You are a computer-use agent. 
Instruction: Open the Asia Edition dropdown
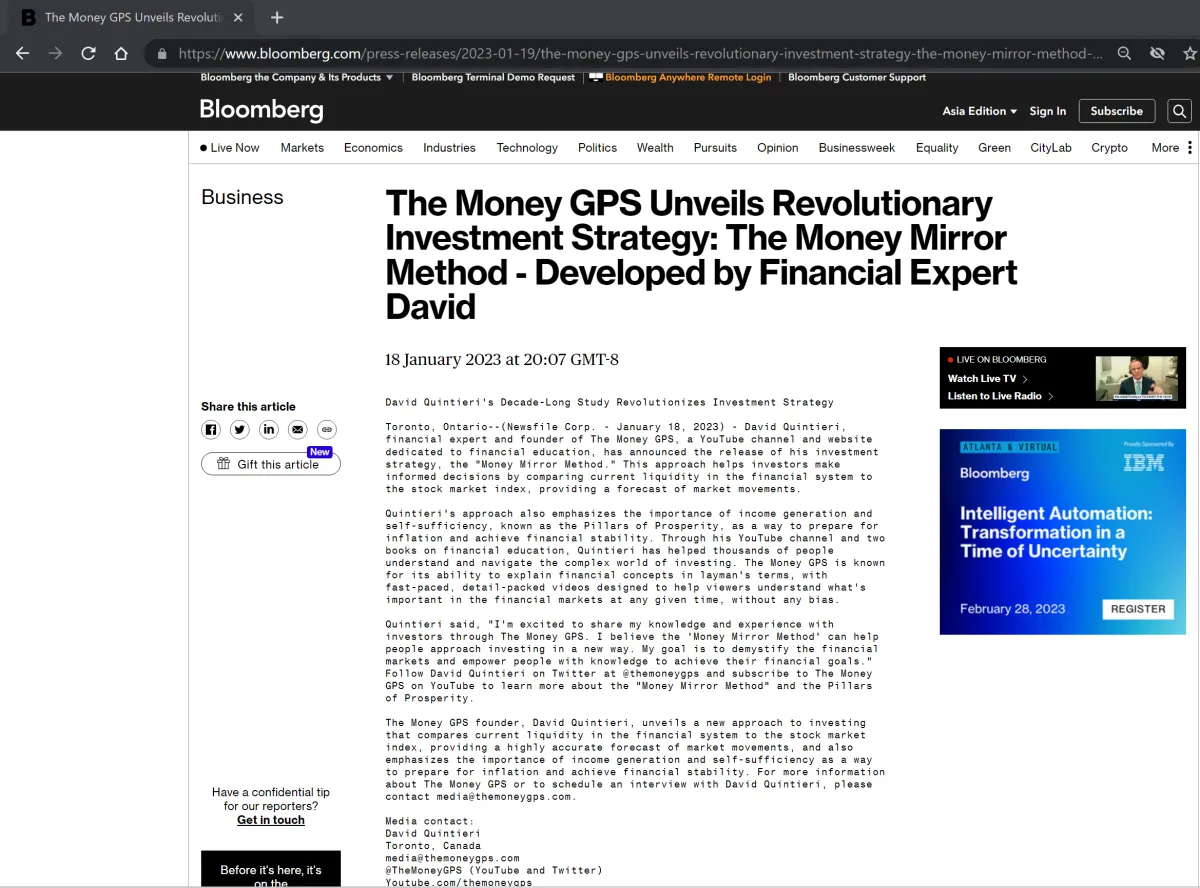click(x=980, y=111)
